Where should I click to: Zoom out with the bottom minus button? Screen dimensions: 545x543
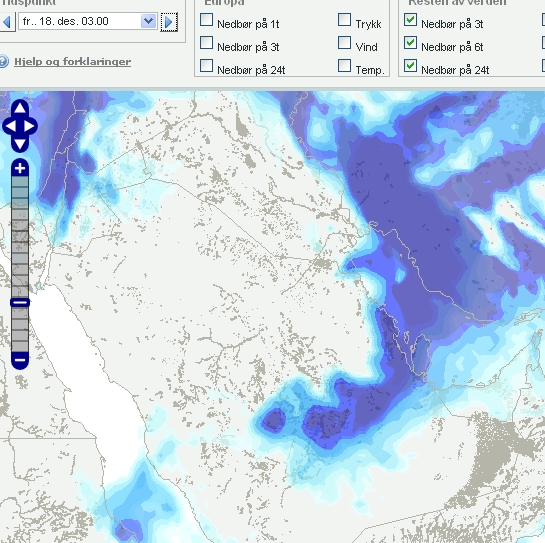click(20, 360)
